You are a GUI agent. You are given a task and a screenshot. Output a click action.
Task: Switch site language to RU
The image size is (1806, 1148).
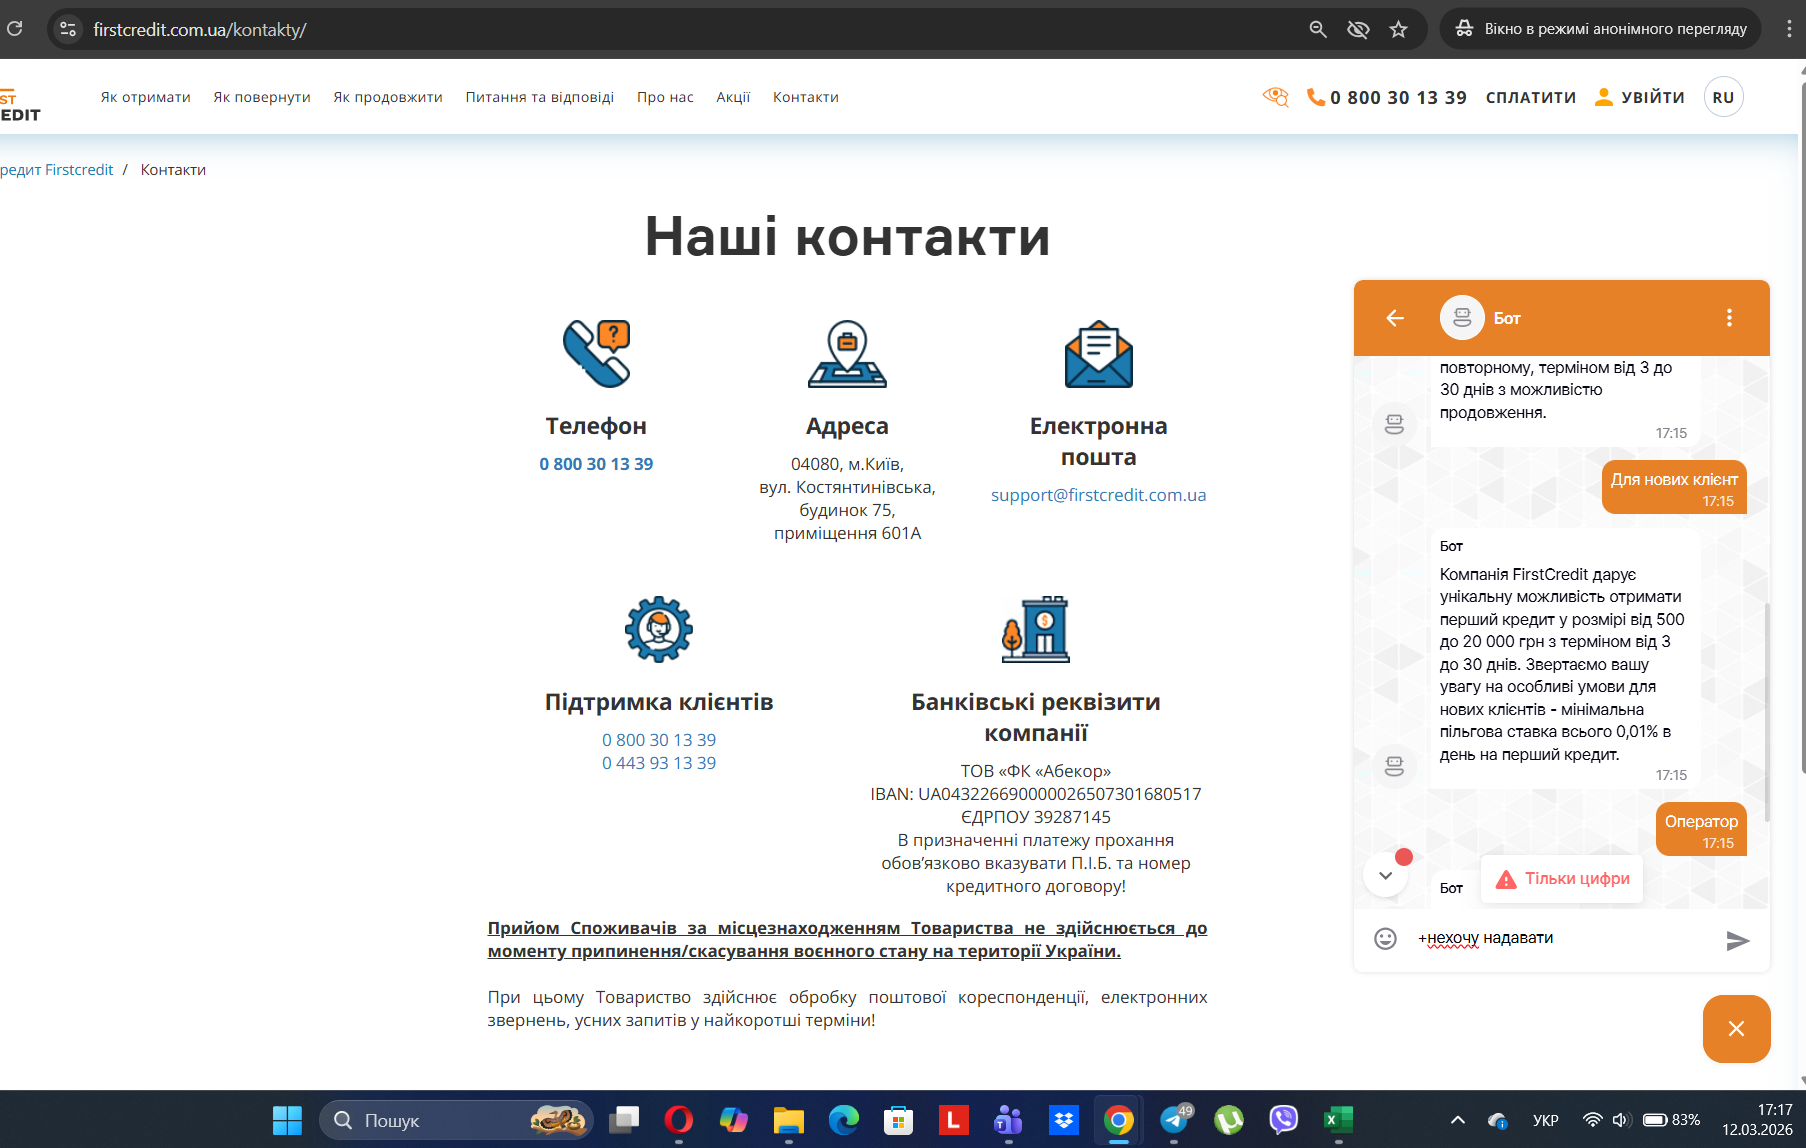point(1723,97)
